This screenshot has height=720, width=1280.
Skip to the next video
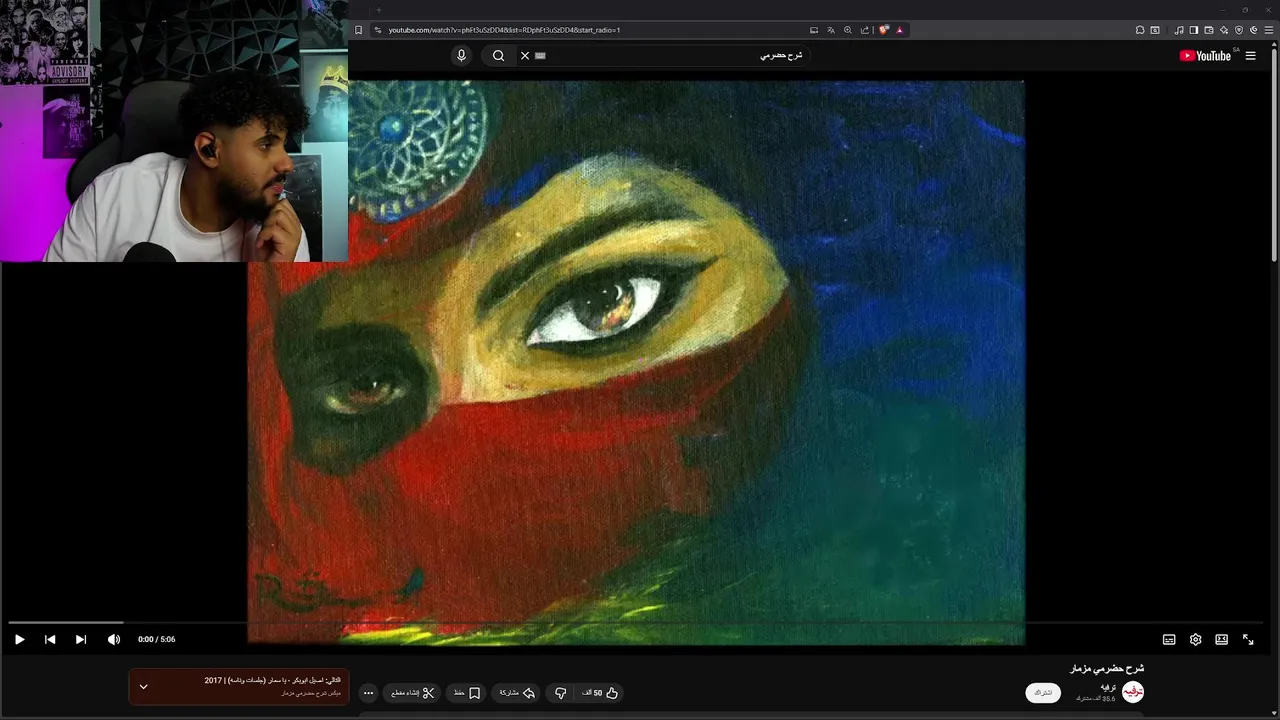[81, 639]
